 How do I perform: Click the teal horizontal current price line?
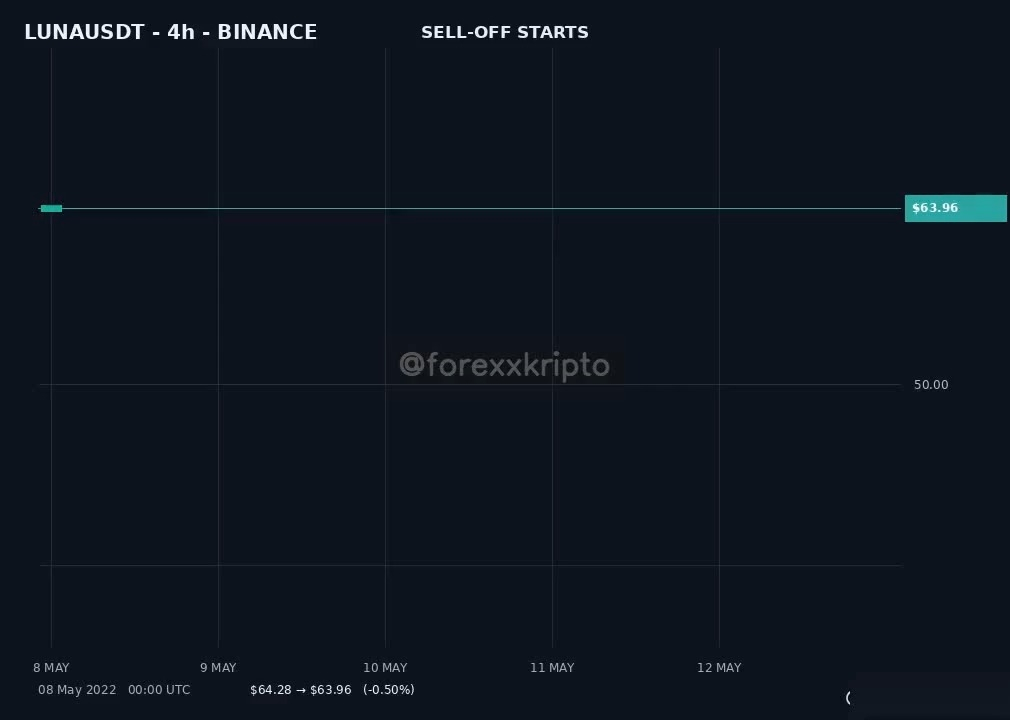pyautogui.click(x=482, y=208)
